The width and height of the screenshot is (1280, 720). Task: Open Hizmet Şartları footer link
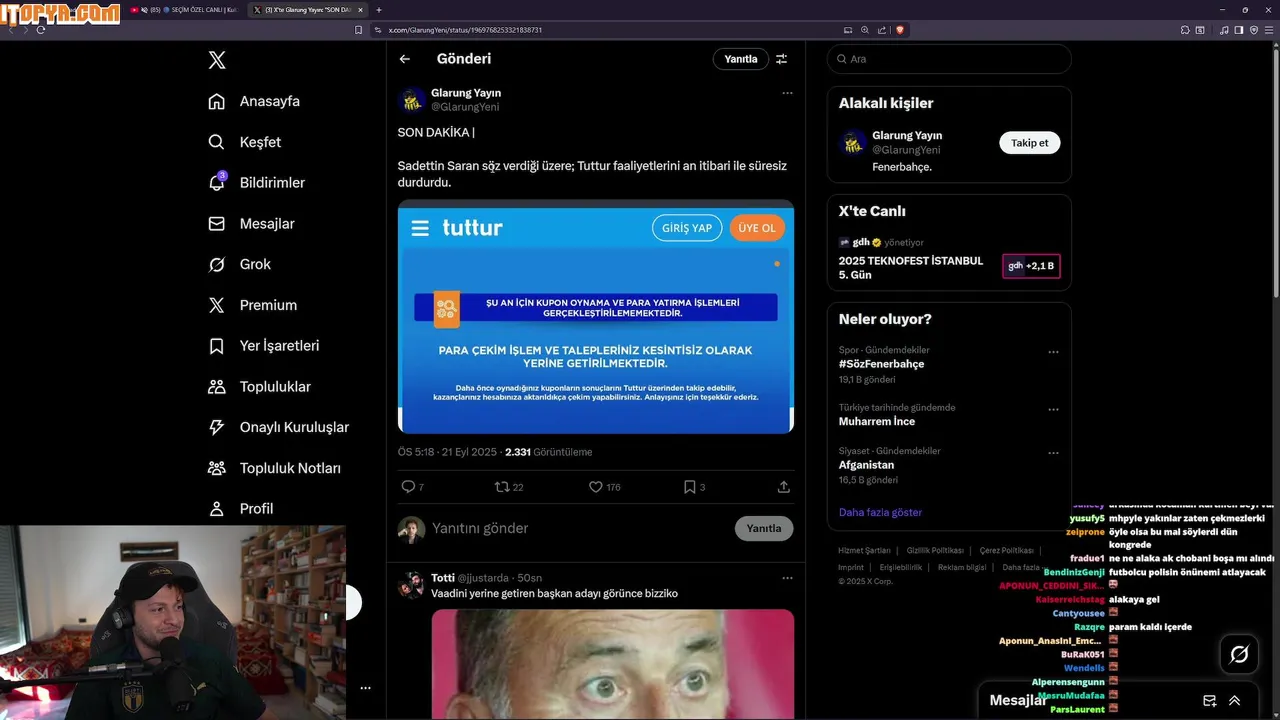[x=864, y=551]
